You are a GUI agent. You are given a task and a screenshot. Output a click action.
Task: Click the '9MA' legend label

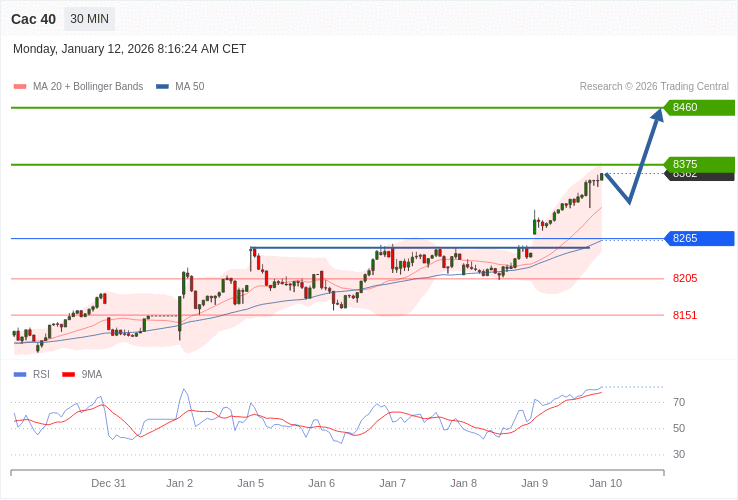[92, 374]
